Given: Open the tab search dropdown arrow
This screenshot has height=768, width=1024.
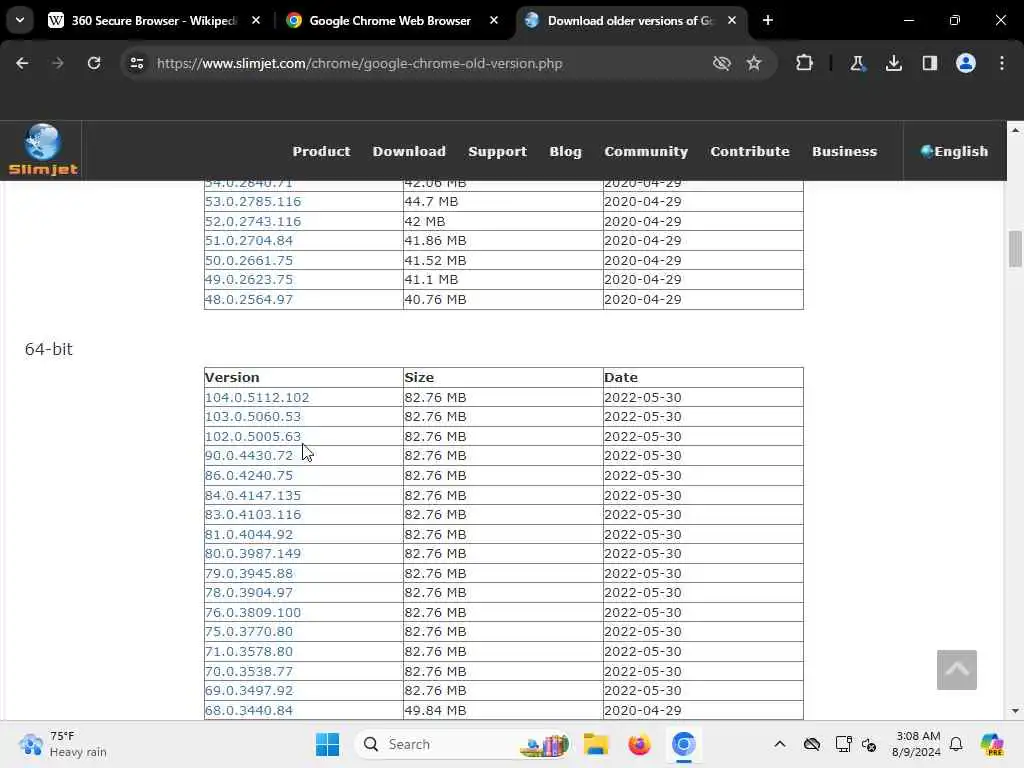Looking at the screenshot, I should pos(20,20).
